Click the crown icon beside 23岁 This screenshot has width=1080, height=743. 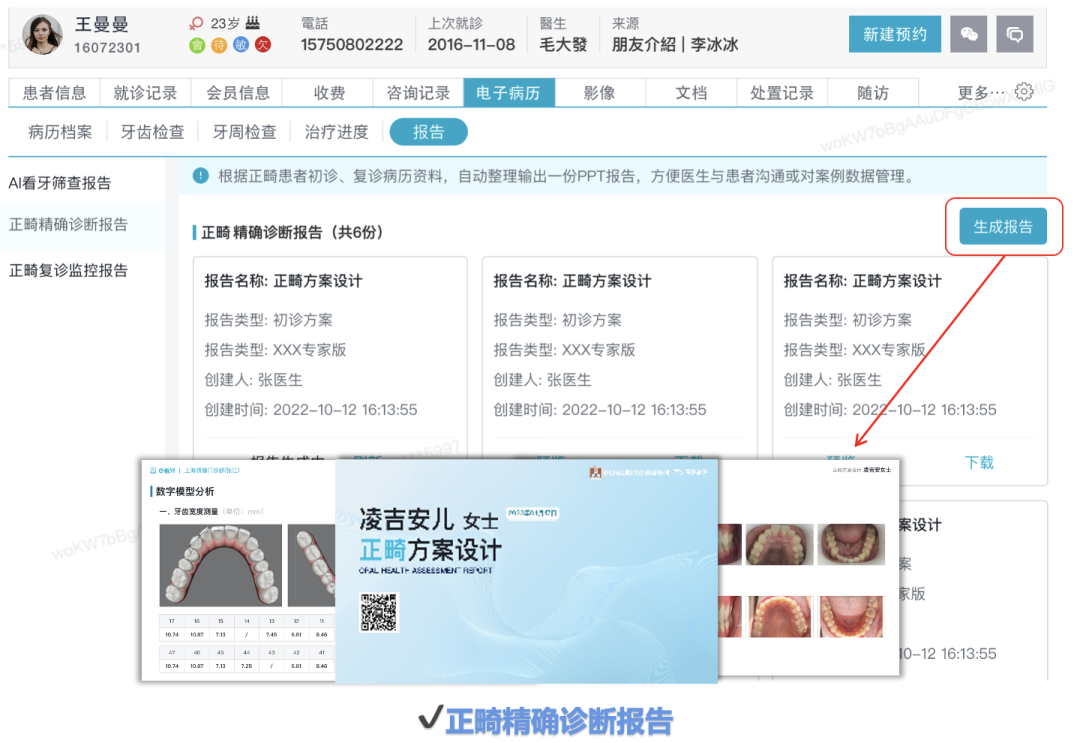pyautogui.click(x=253, y=23)
